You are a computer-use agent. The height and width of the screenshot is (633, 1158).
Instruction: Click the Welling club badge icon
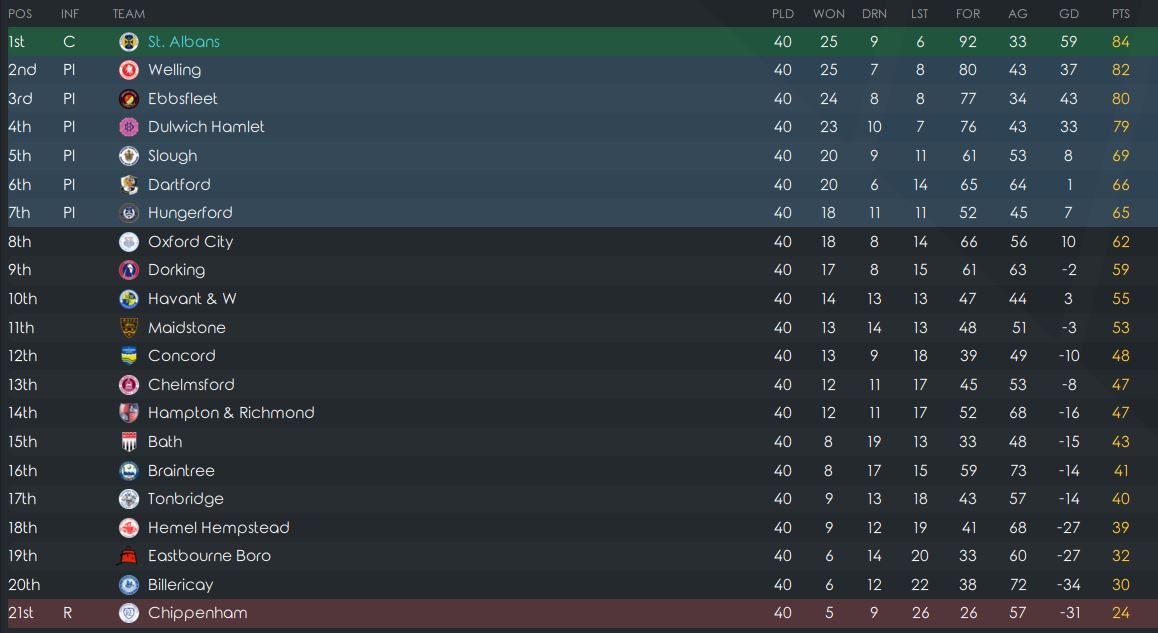point(128,70)
